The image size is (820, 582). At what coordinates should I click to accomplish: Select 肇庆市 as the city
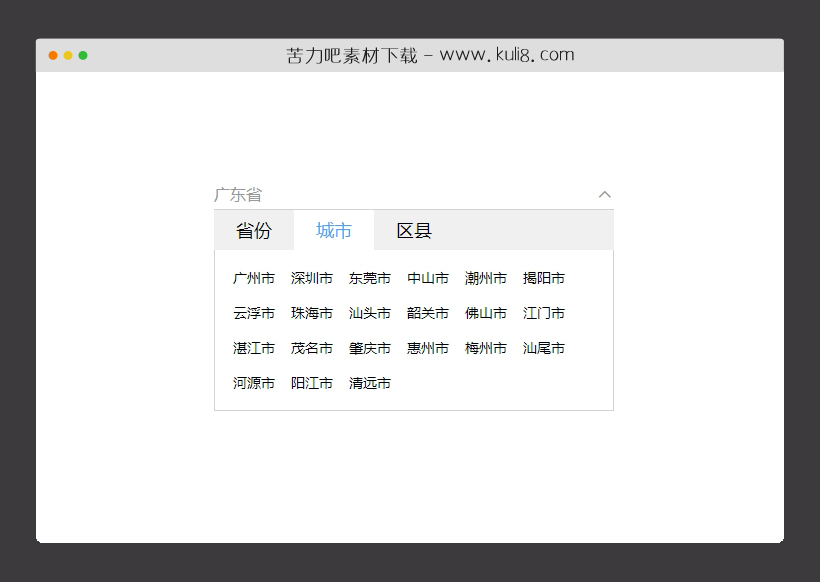tap(369, 348)
